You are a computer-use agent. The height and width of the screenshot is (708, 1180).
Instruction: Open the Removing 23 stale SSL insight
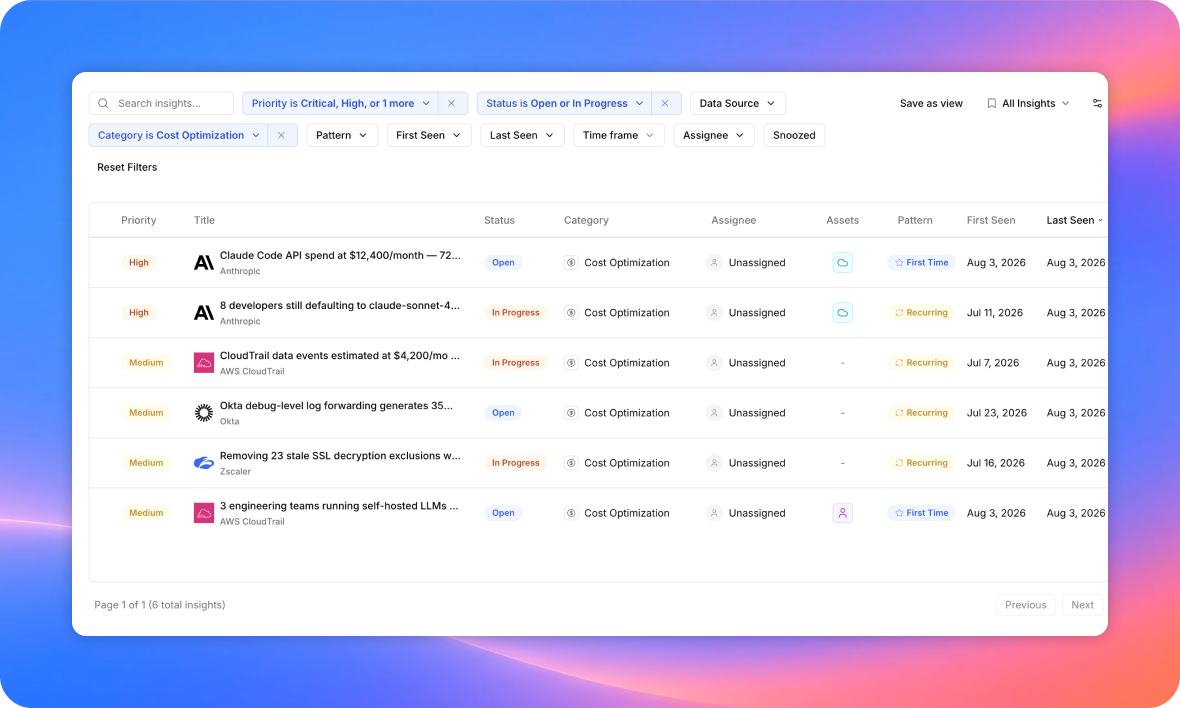coord(340,456)
